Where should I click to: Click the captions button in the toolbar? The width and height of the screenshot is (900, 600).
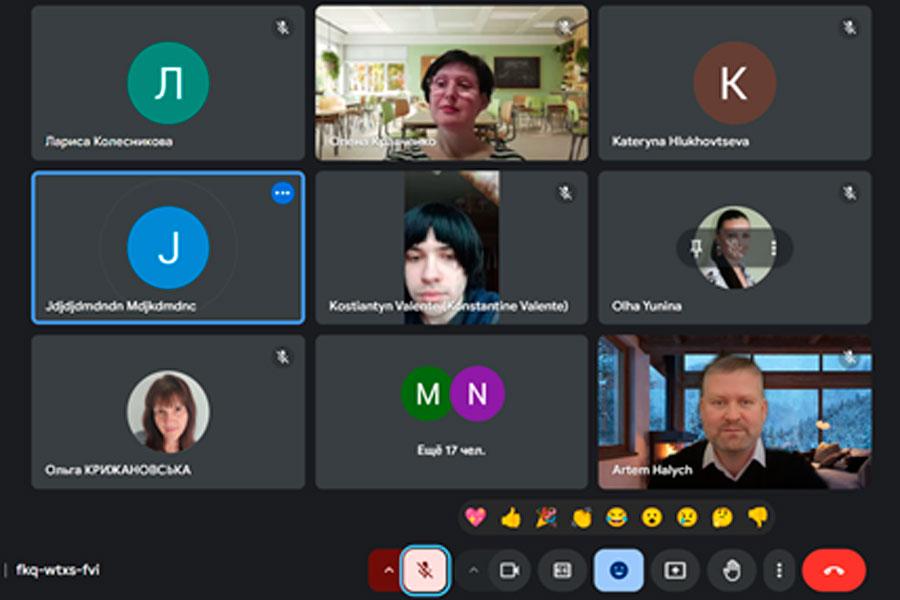click(562, 570)
